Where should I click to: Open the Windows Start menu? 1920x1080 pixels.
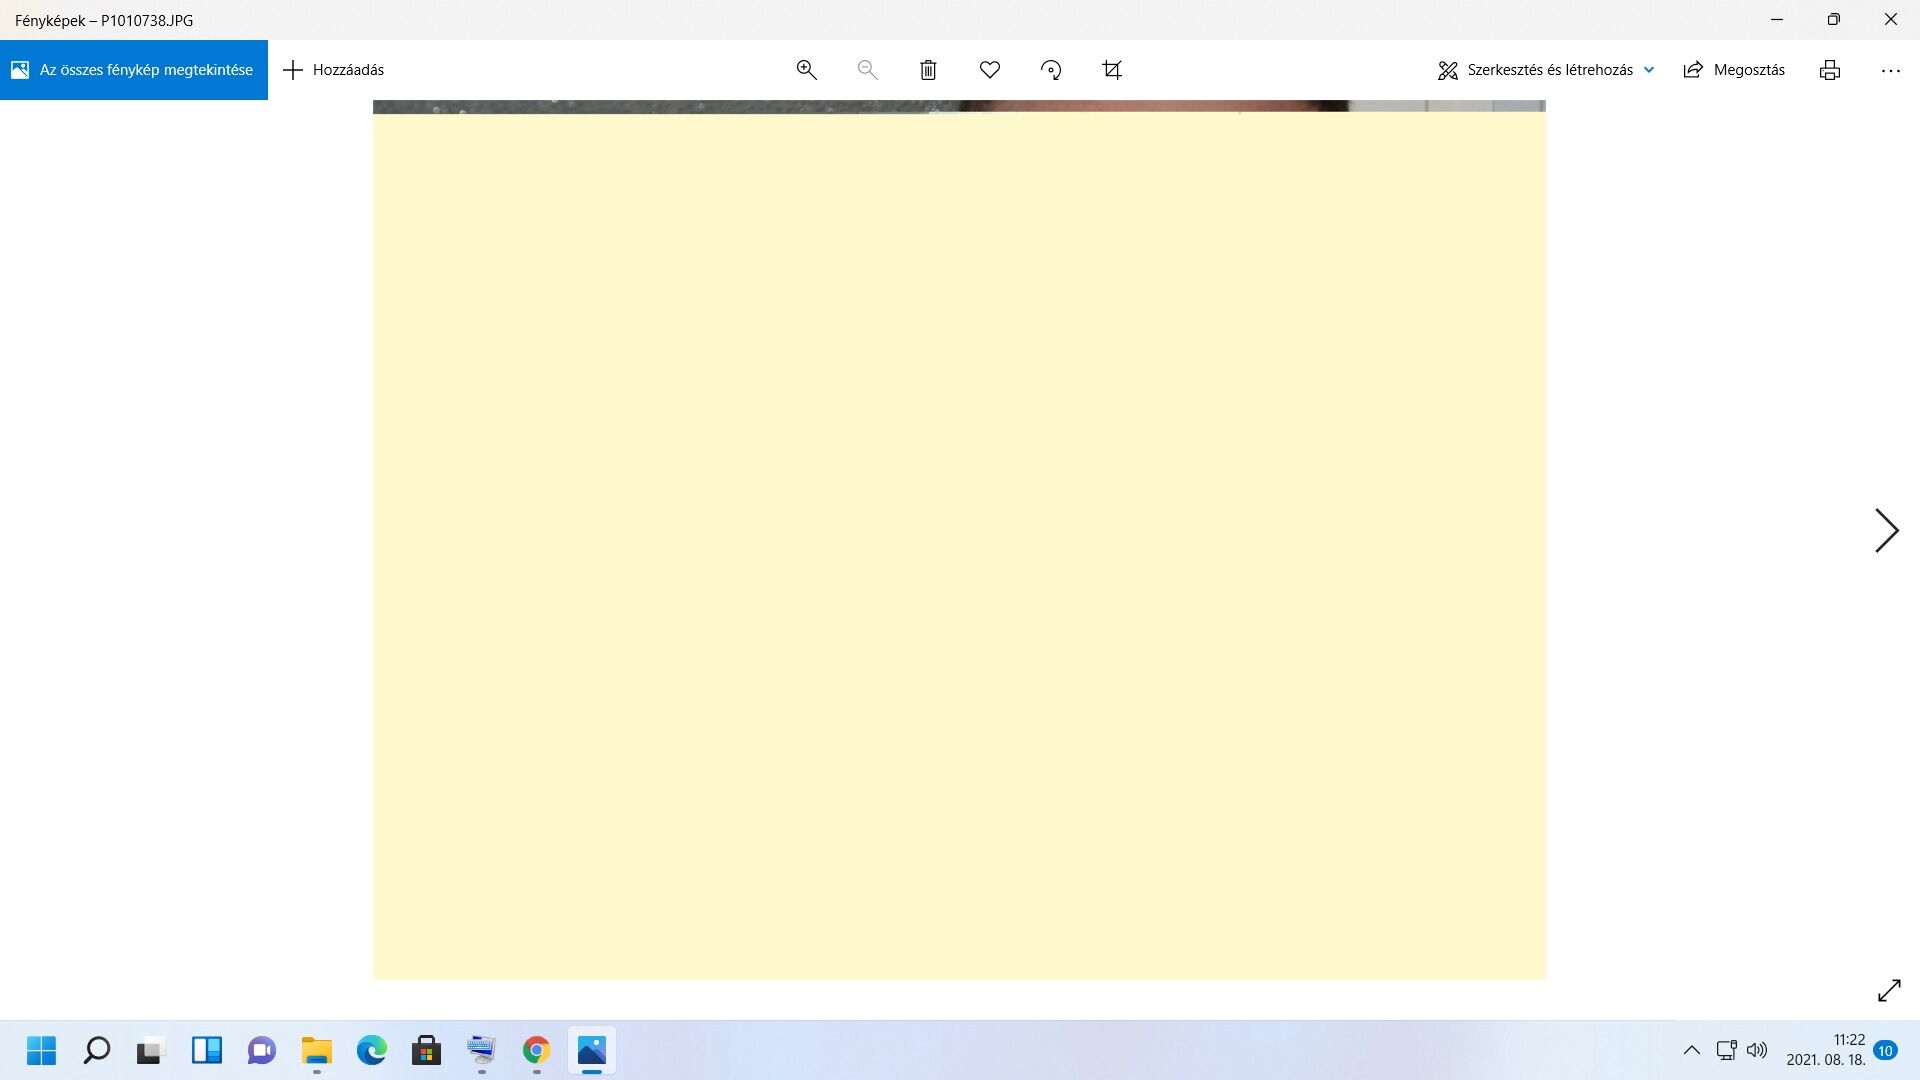point(41,1051)
